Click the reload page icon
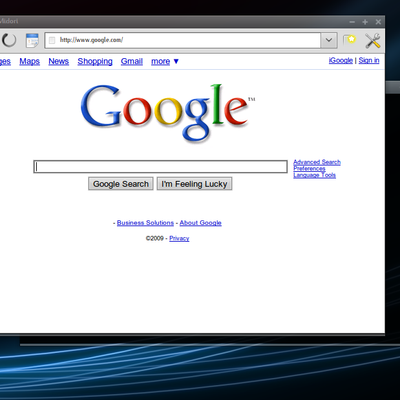 [9, 40]
